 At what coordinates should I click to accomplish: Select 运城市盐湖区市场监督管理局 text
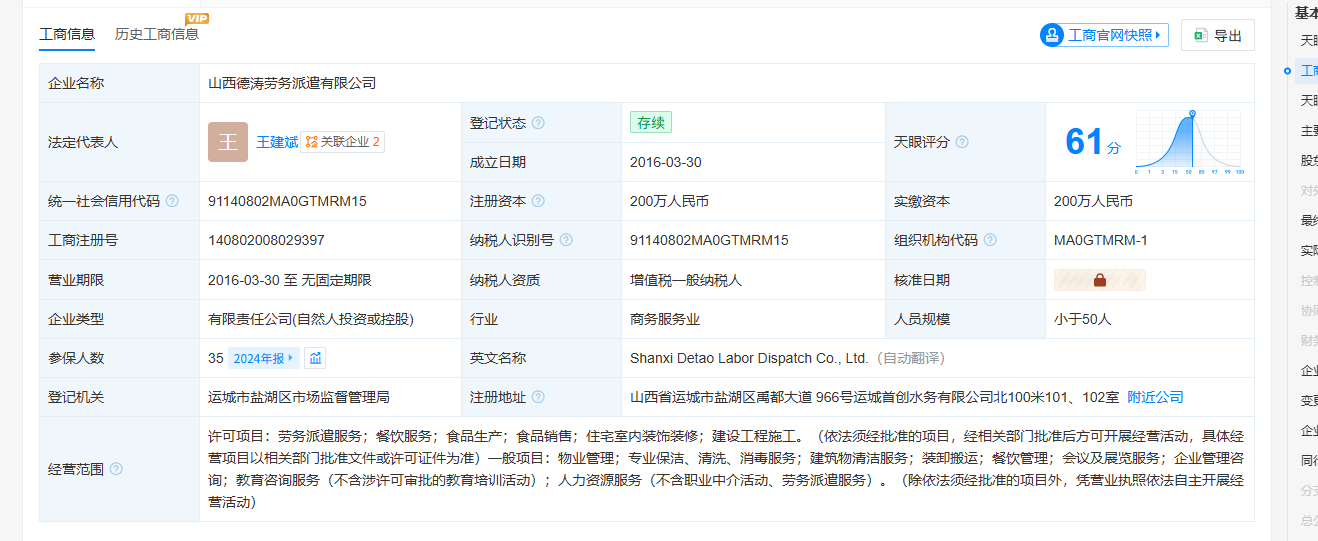click(299, 397)
